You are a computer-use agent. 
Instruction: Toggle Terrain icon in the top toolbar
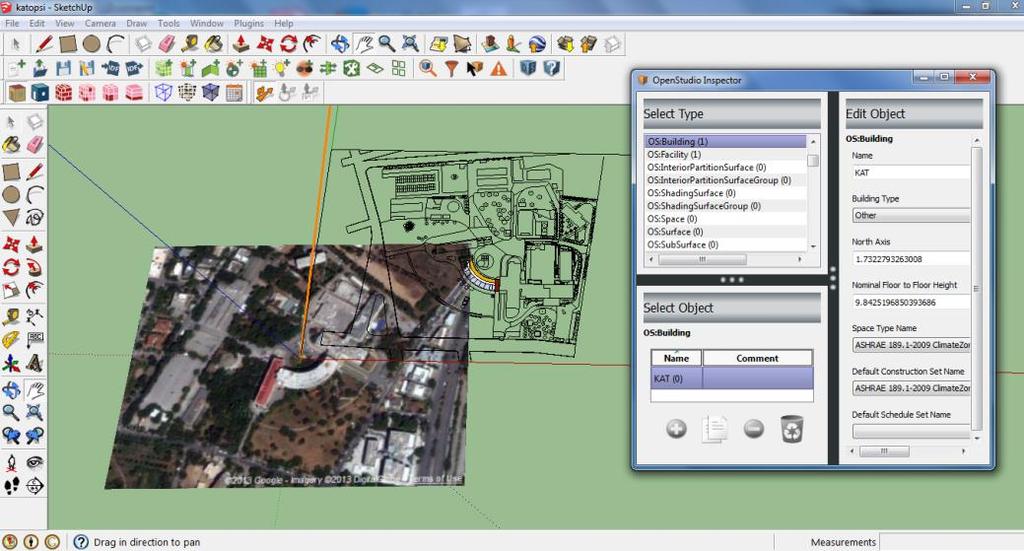462,44
